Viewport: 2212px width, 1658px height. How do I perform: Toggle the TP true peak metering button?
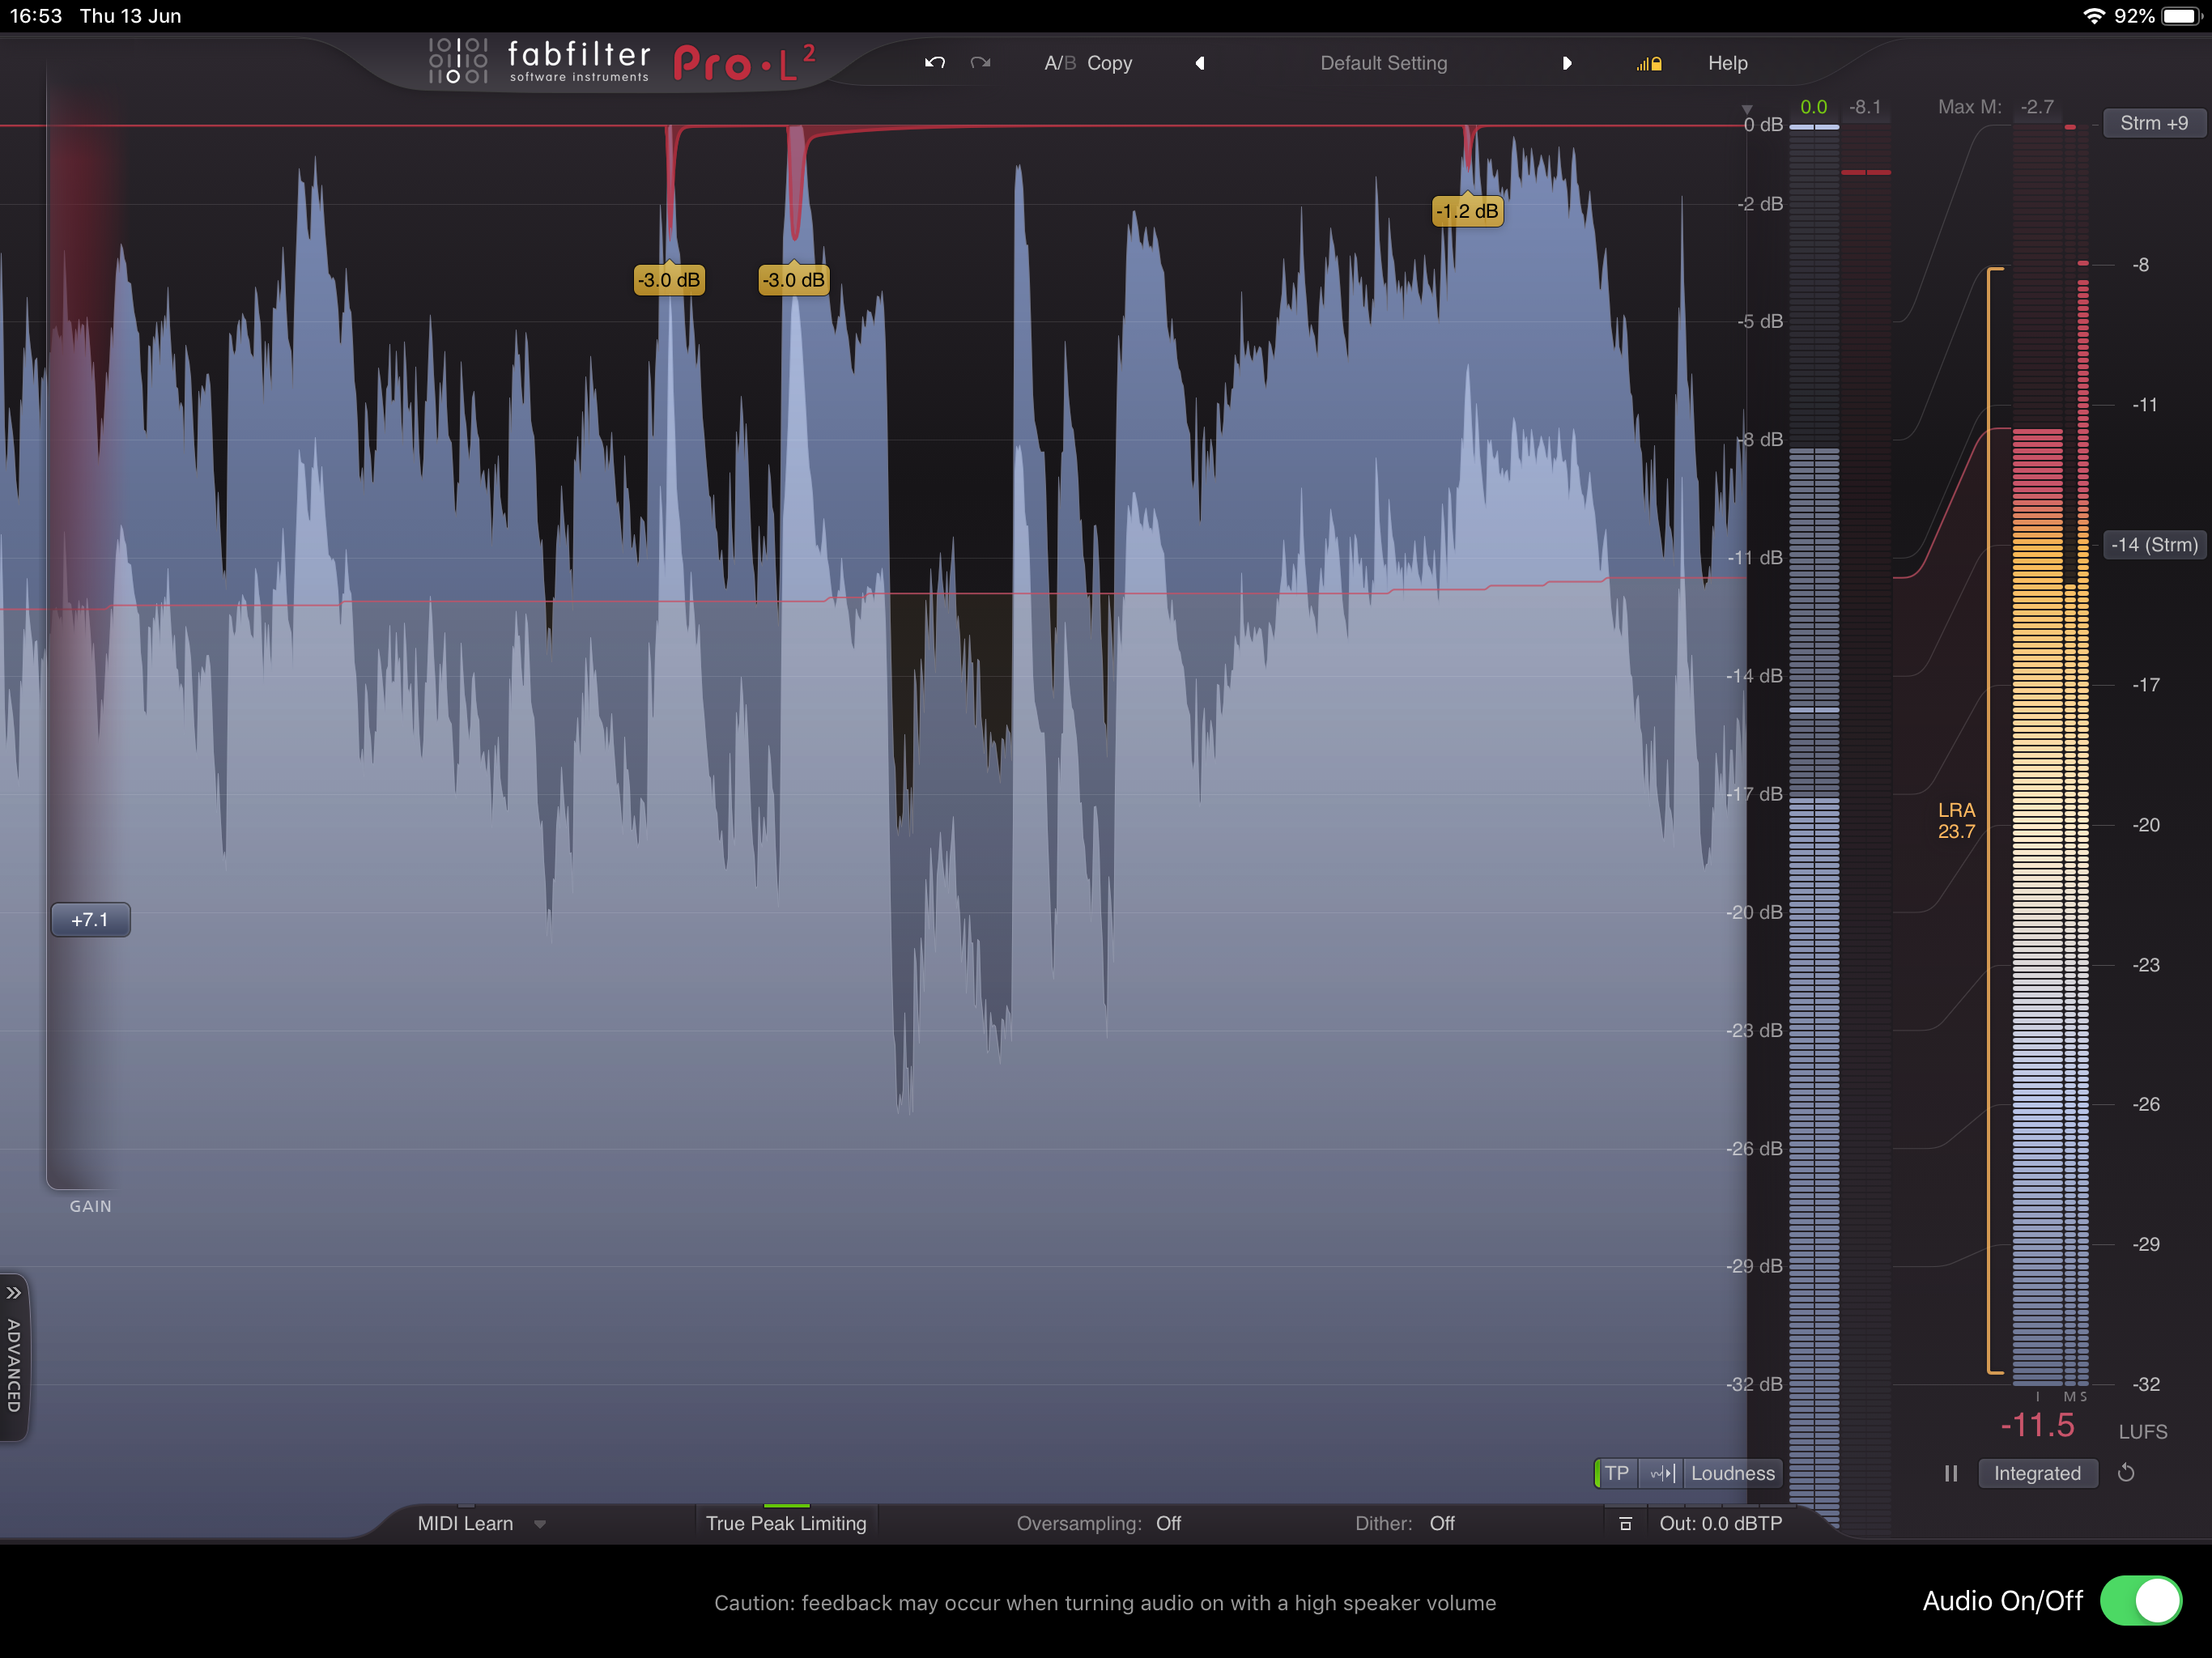point(1616,1473)
